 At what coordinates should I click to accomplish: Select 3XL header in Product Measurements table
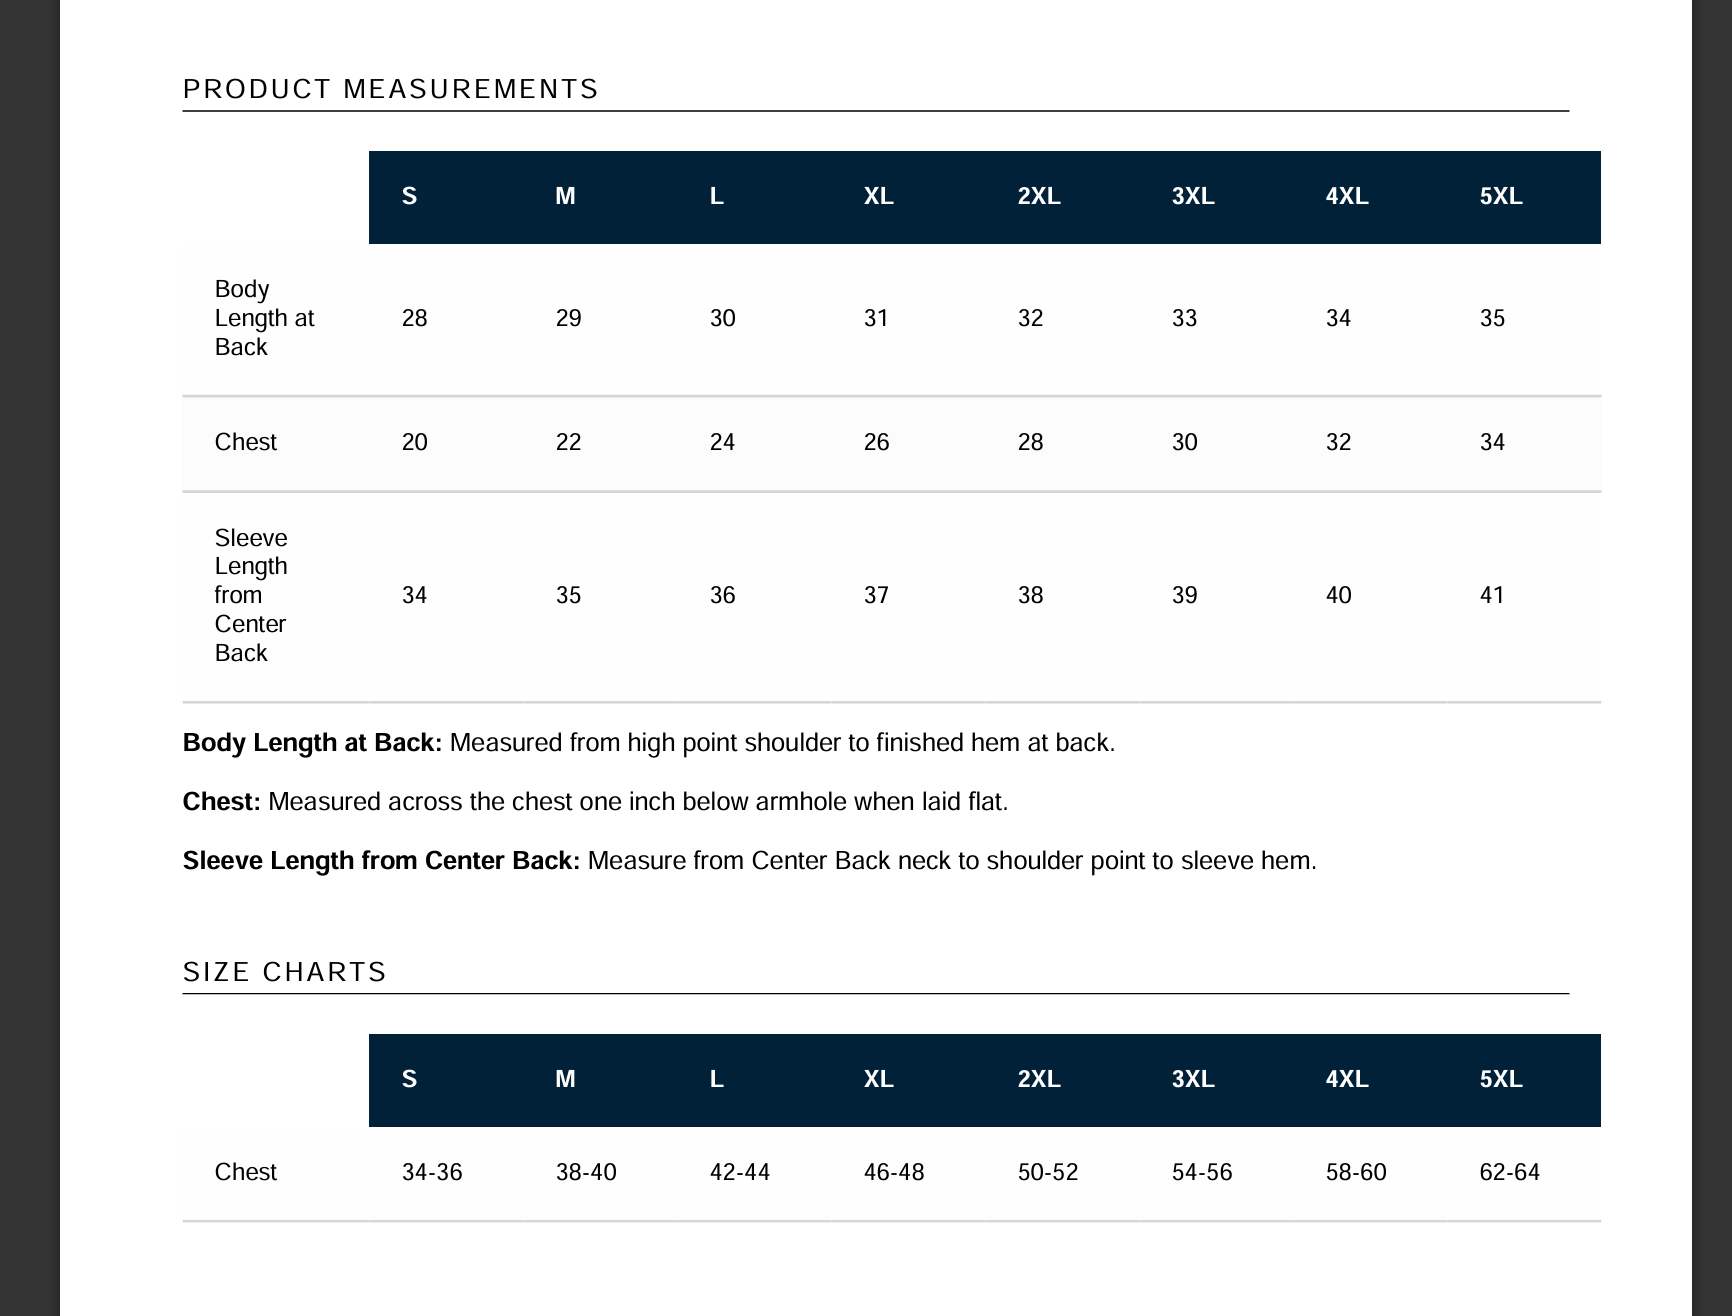[1193, 197]
